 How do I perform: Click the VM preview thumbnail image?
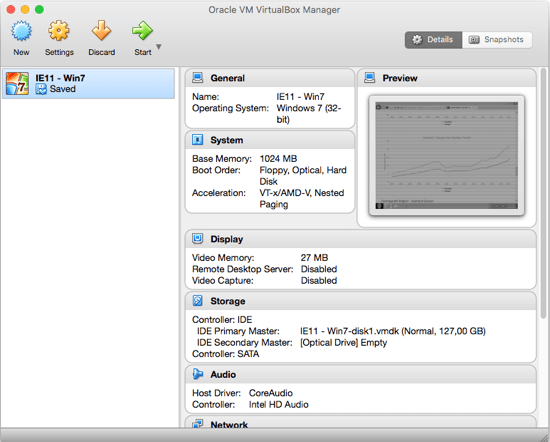point(447,155)
